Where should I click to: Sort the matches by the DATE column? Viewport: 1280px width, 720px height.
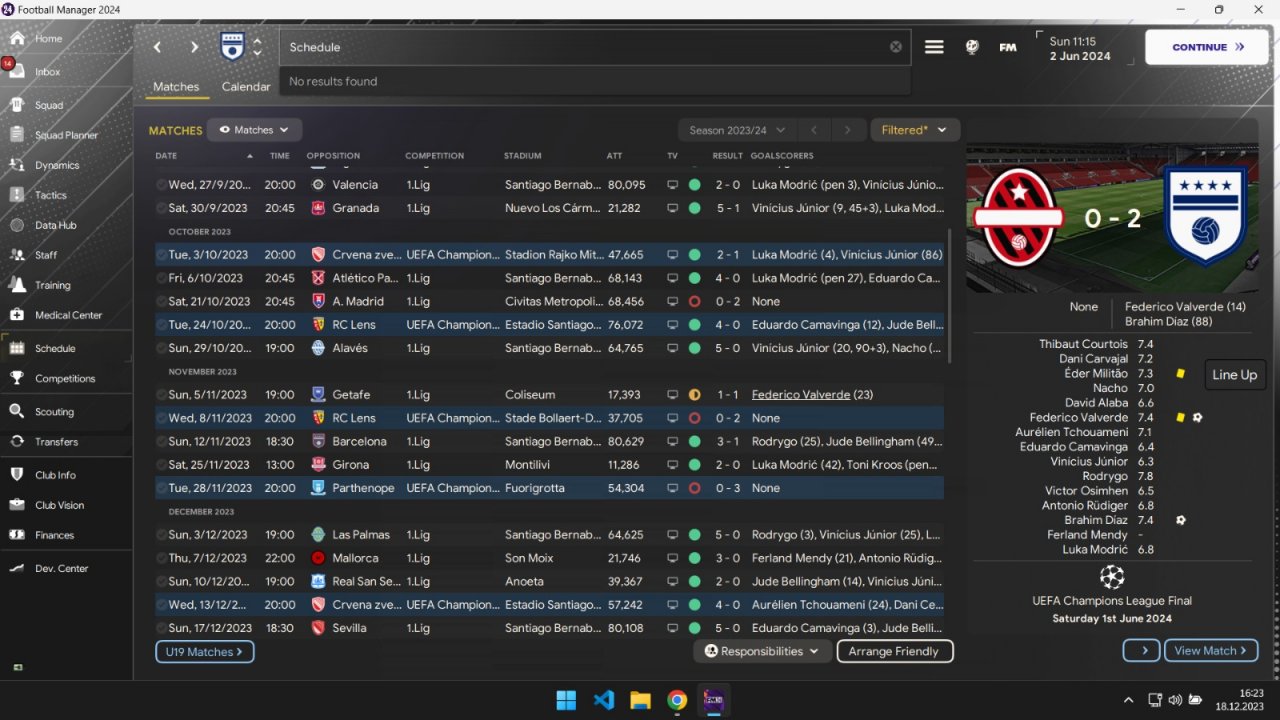[205, 156]
